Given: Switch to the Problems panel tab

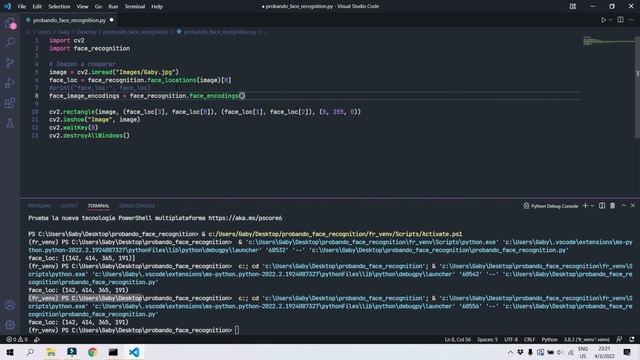Looking at the screenshot, I should (39, 206).
